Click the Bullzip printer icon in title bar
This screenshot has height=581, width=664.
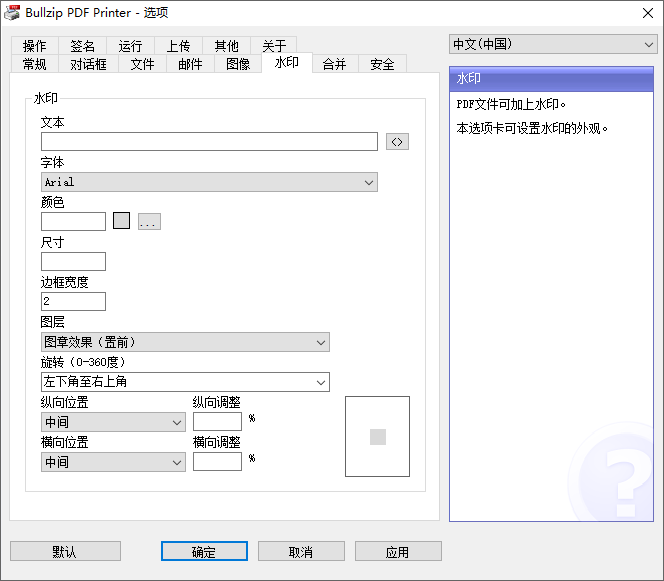point(11,13)
